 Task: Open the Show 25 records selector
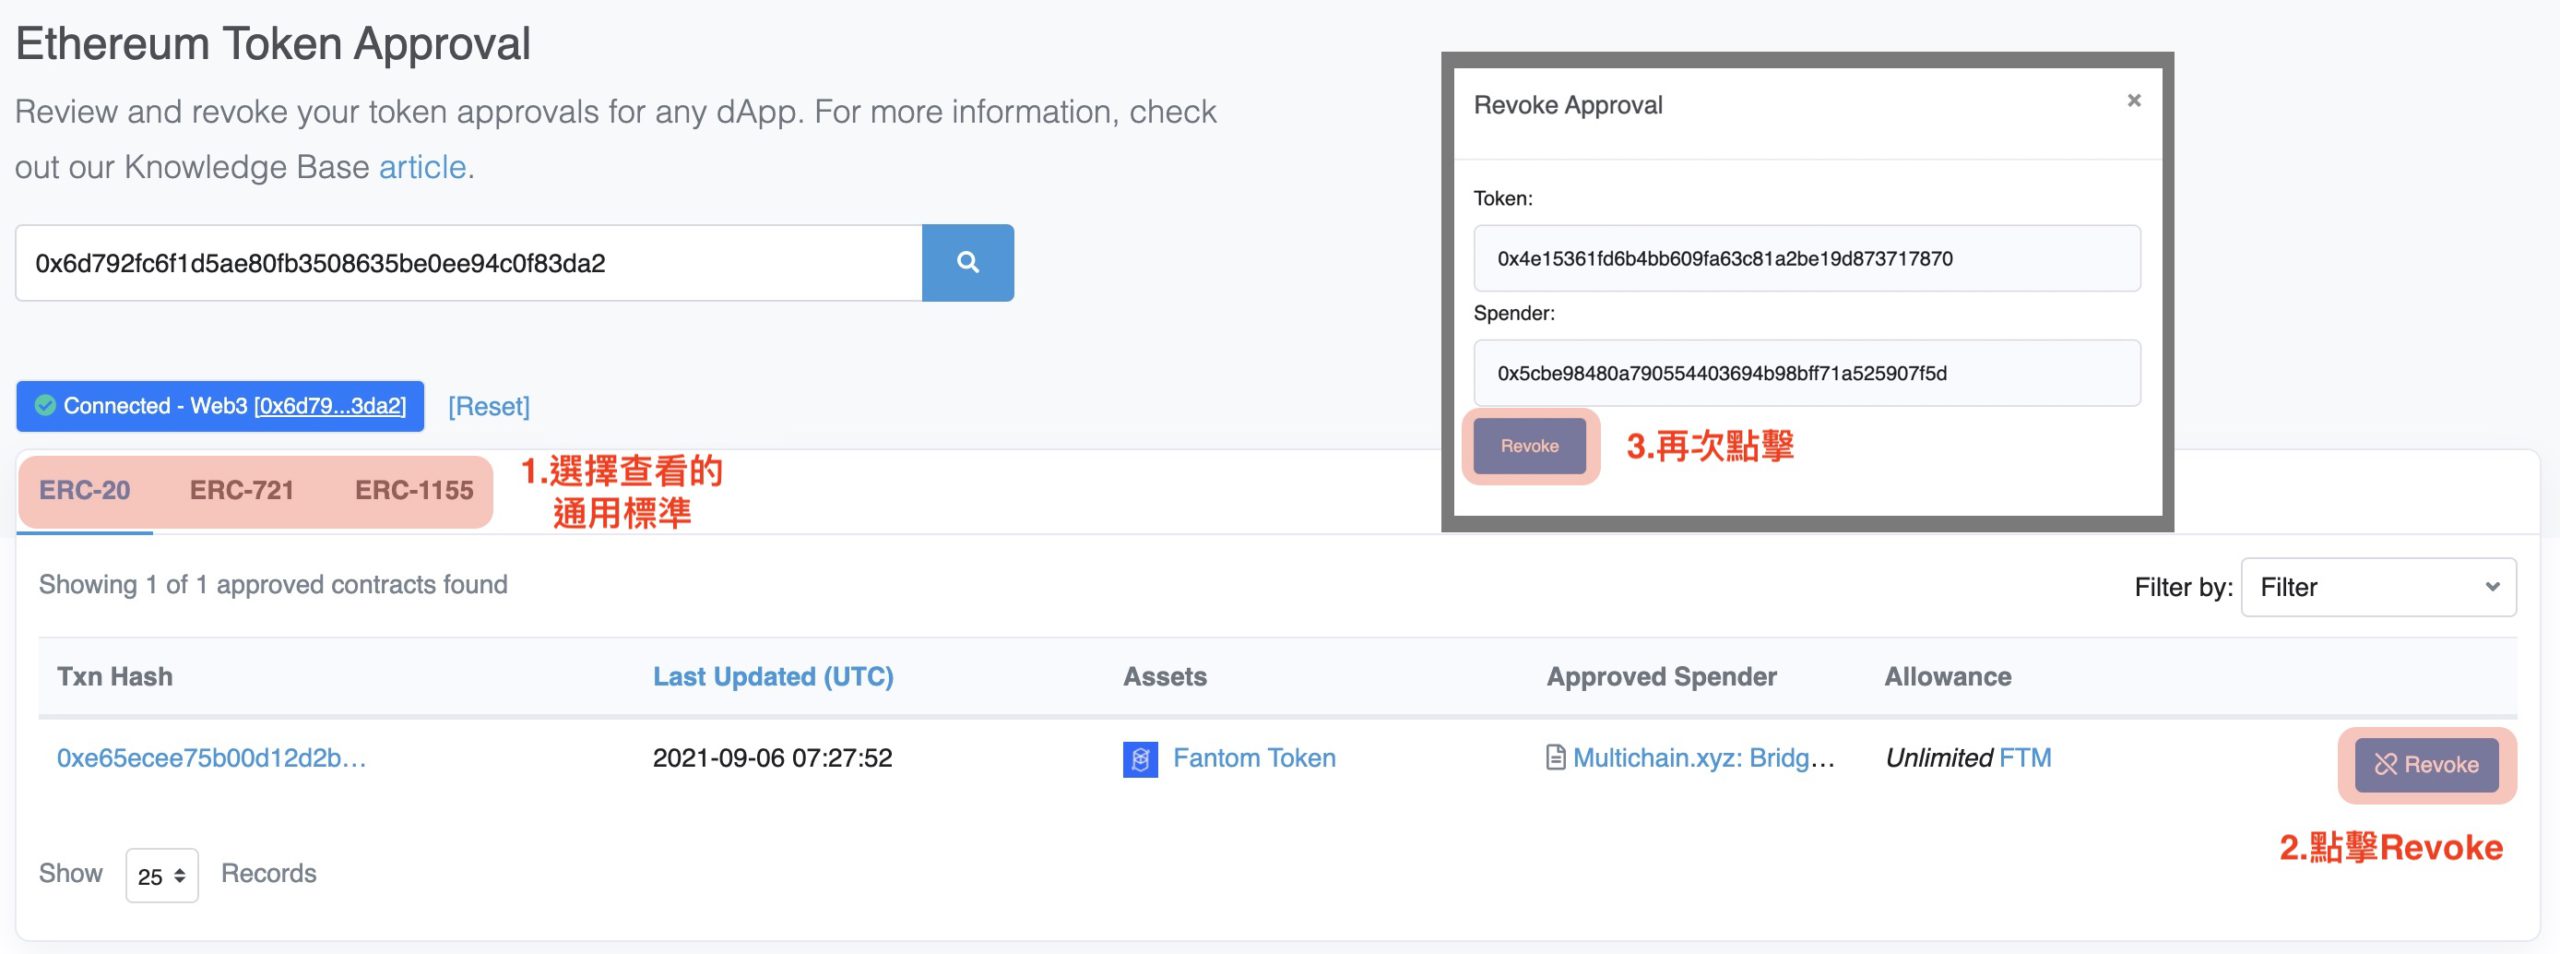(x=161, y=876)
